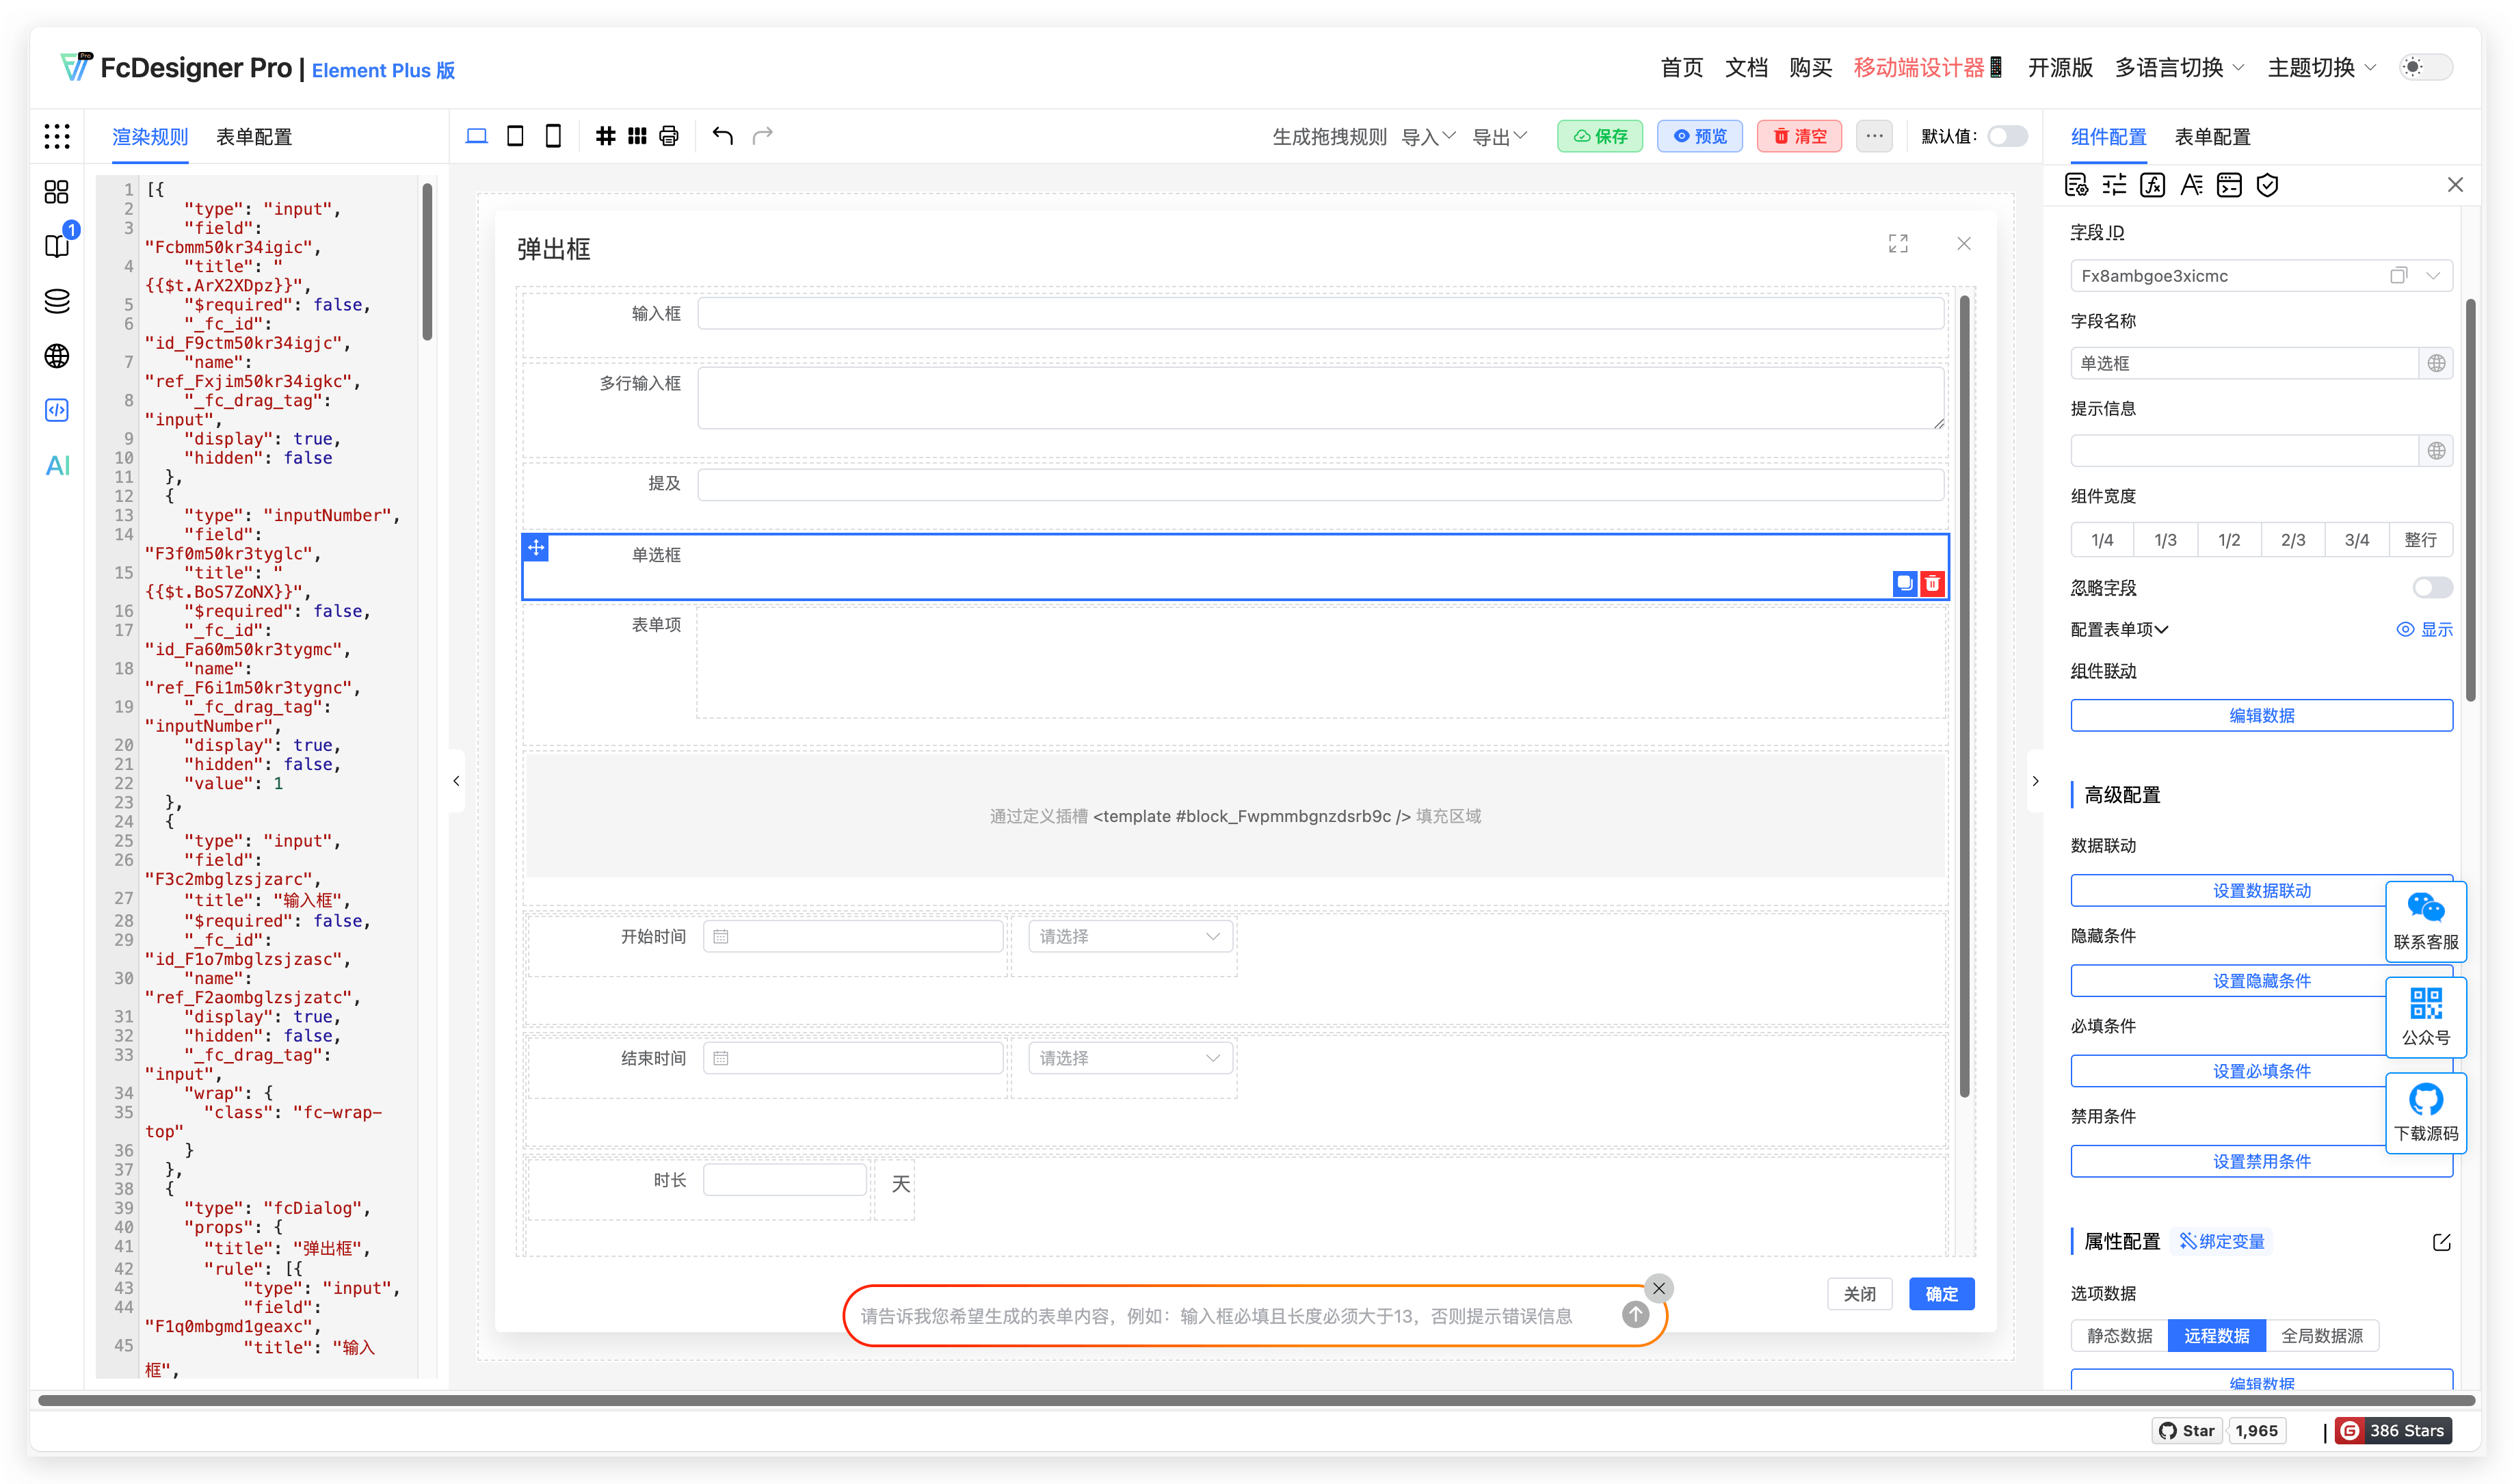2514x1484 pixels.
Task: Open the fx function settings in component panel
Action: (x=2153, y=185)
